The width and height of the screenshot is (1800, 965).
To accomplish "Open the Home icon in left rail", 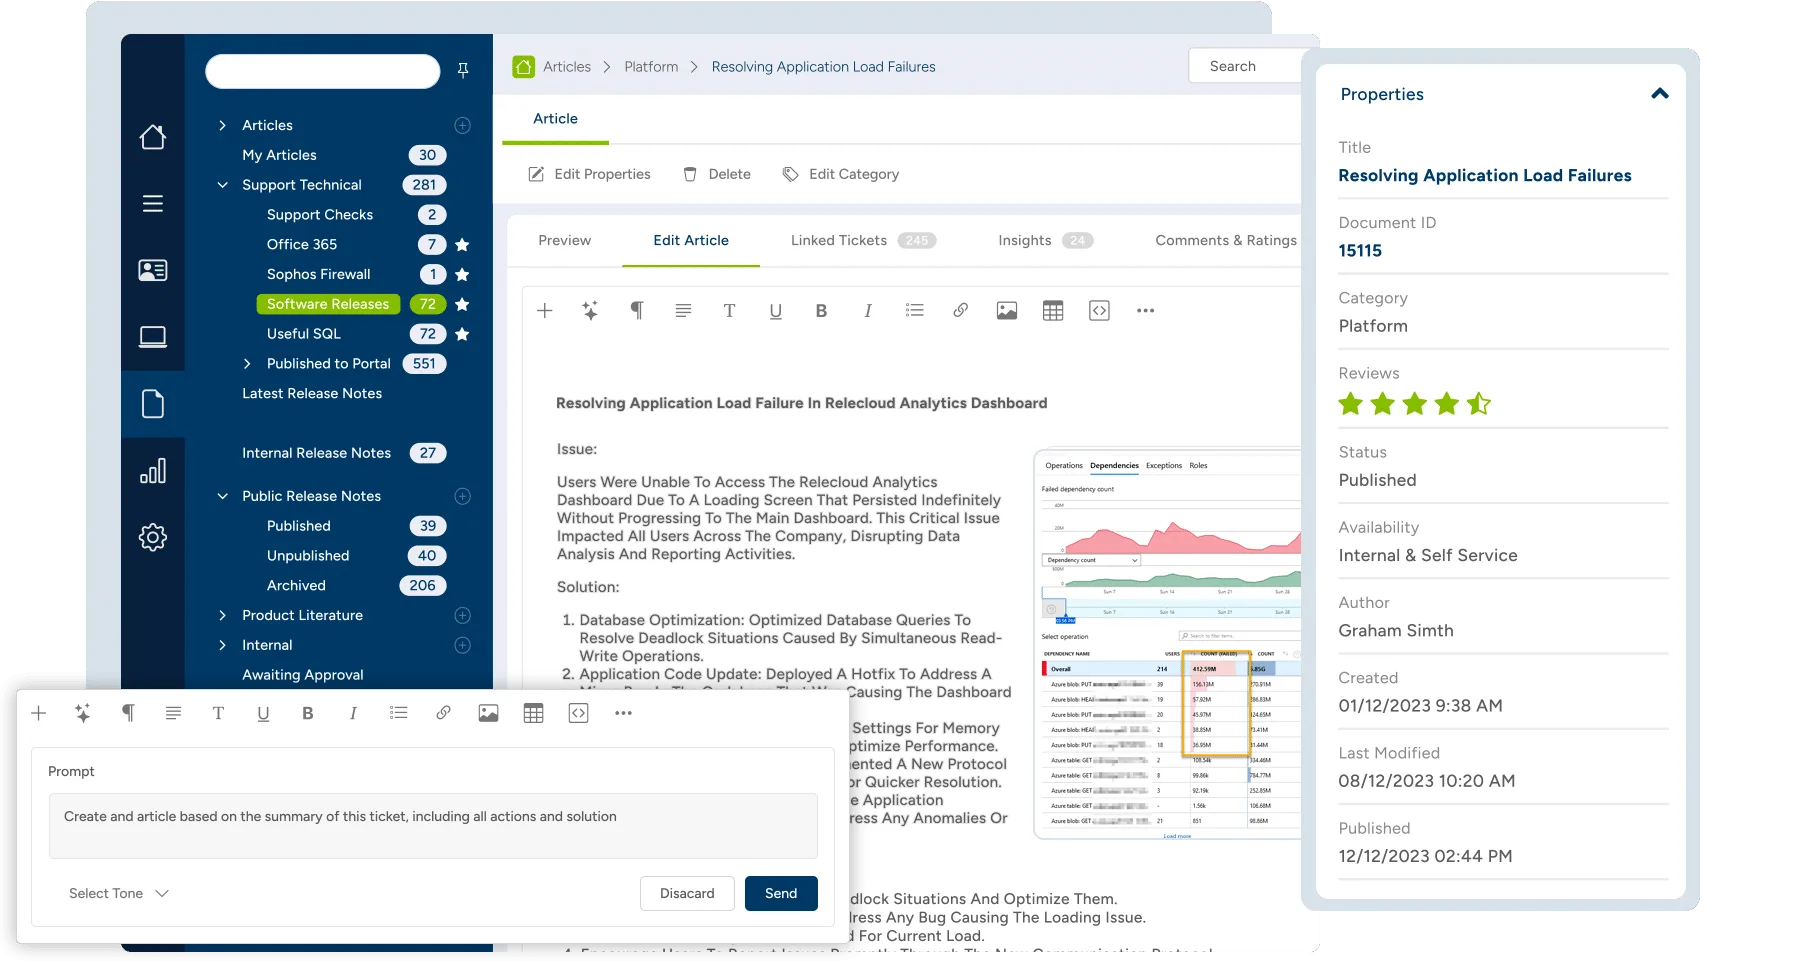I will click(x=153, y=137).
